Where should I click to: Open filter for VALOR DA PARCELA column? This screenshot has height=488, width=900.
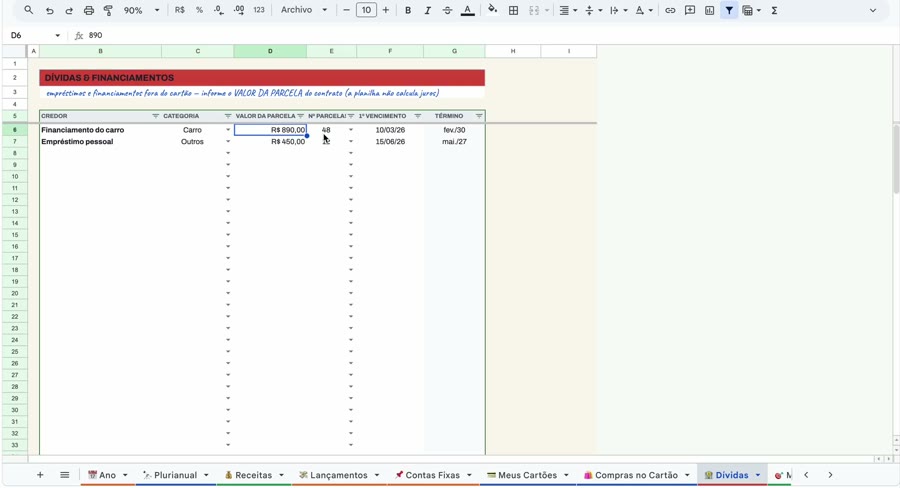(x=300, y=116)
